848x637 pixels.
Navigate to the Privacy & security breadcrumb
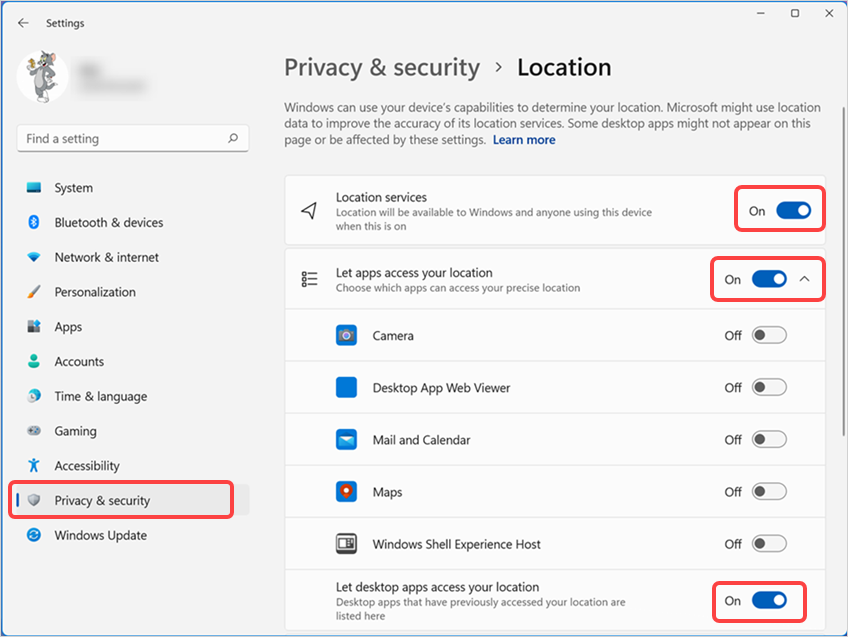click(x=382, y=68)
